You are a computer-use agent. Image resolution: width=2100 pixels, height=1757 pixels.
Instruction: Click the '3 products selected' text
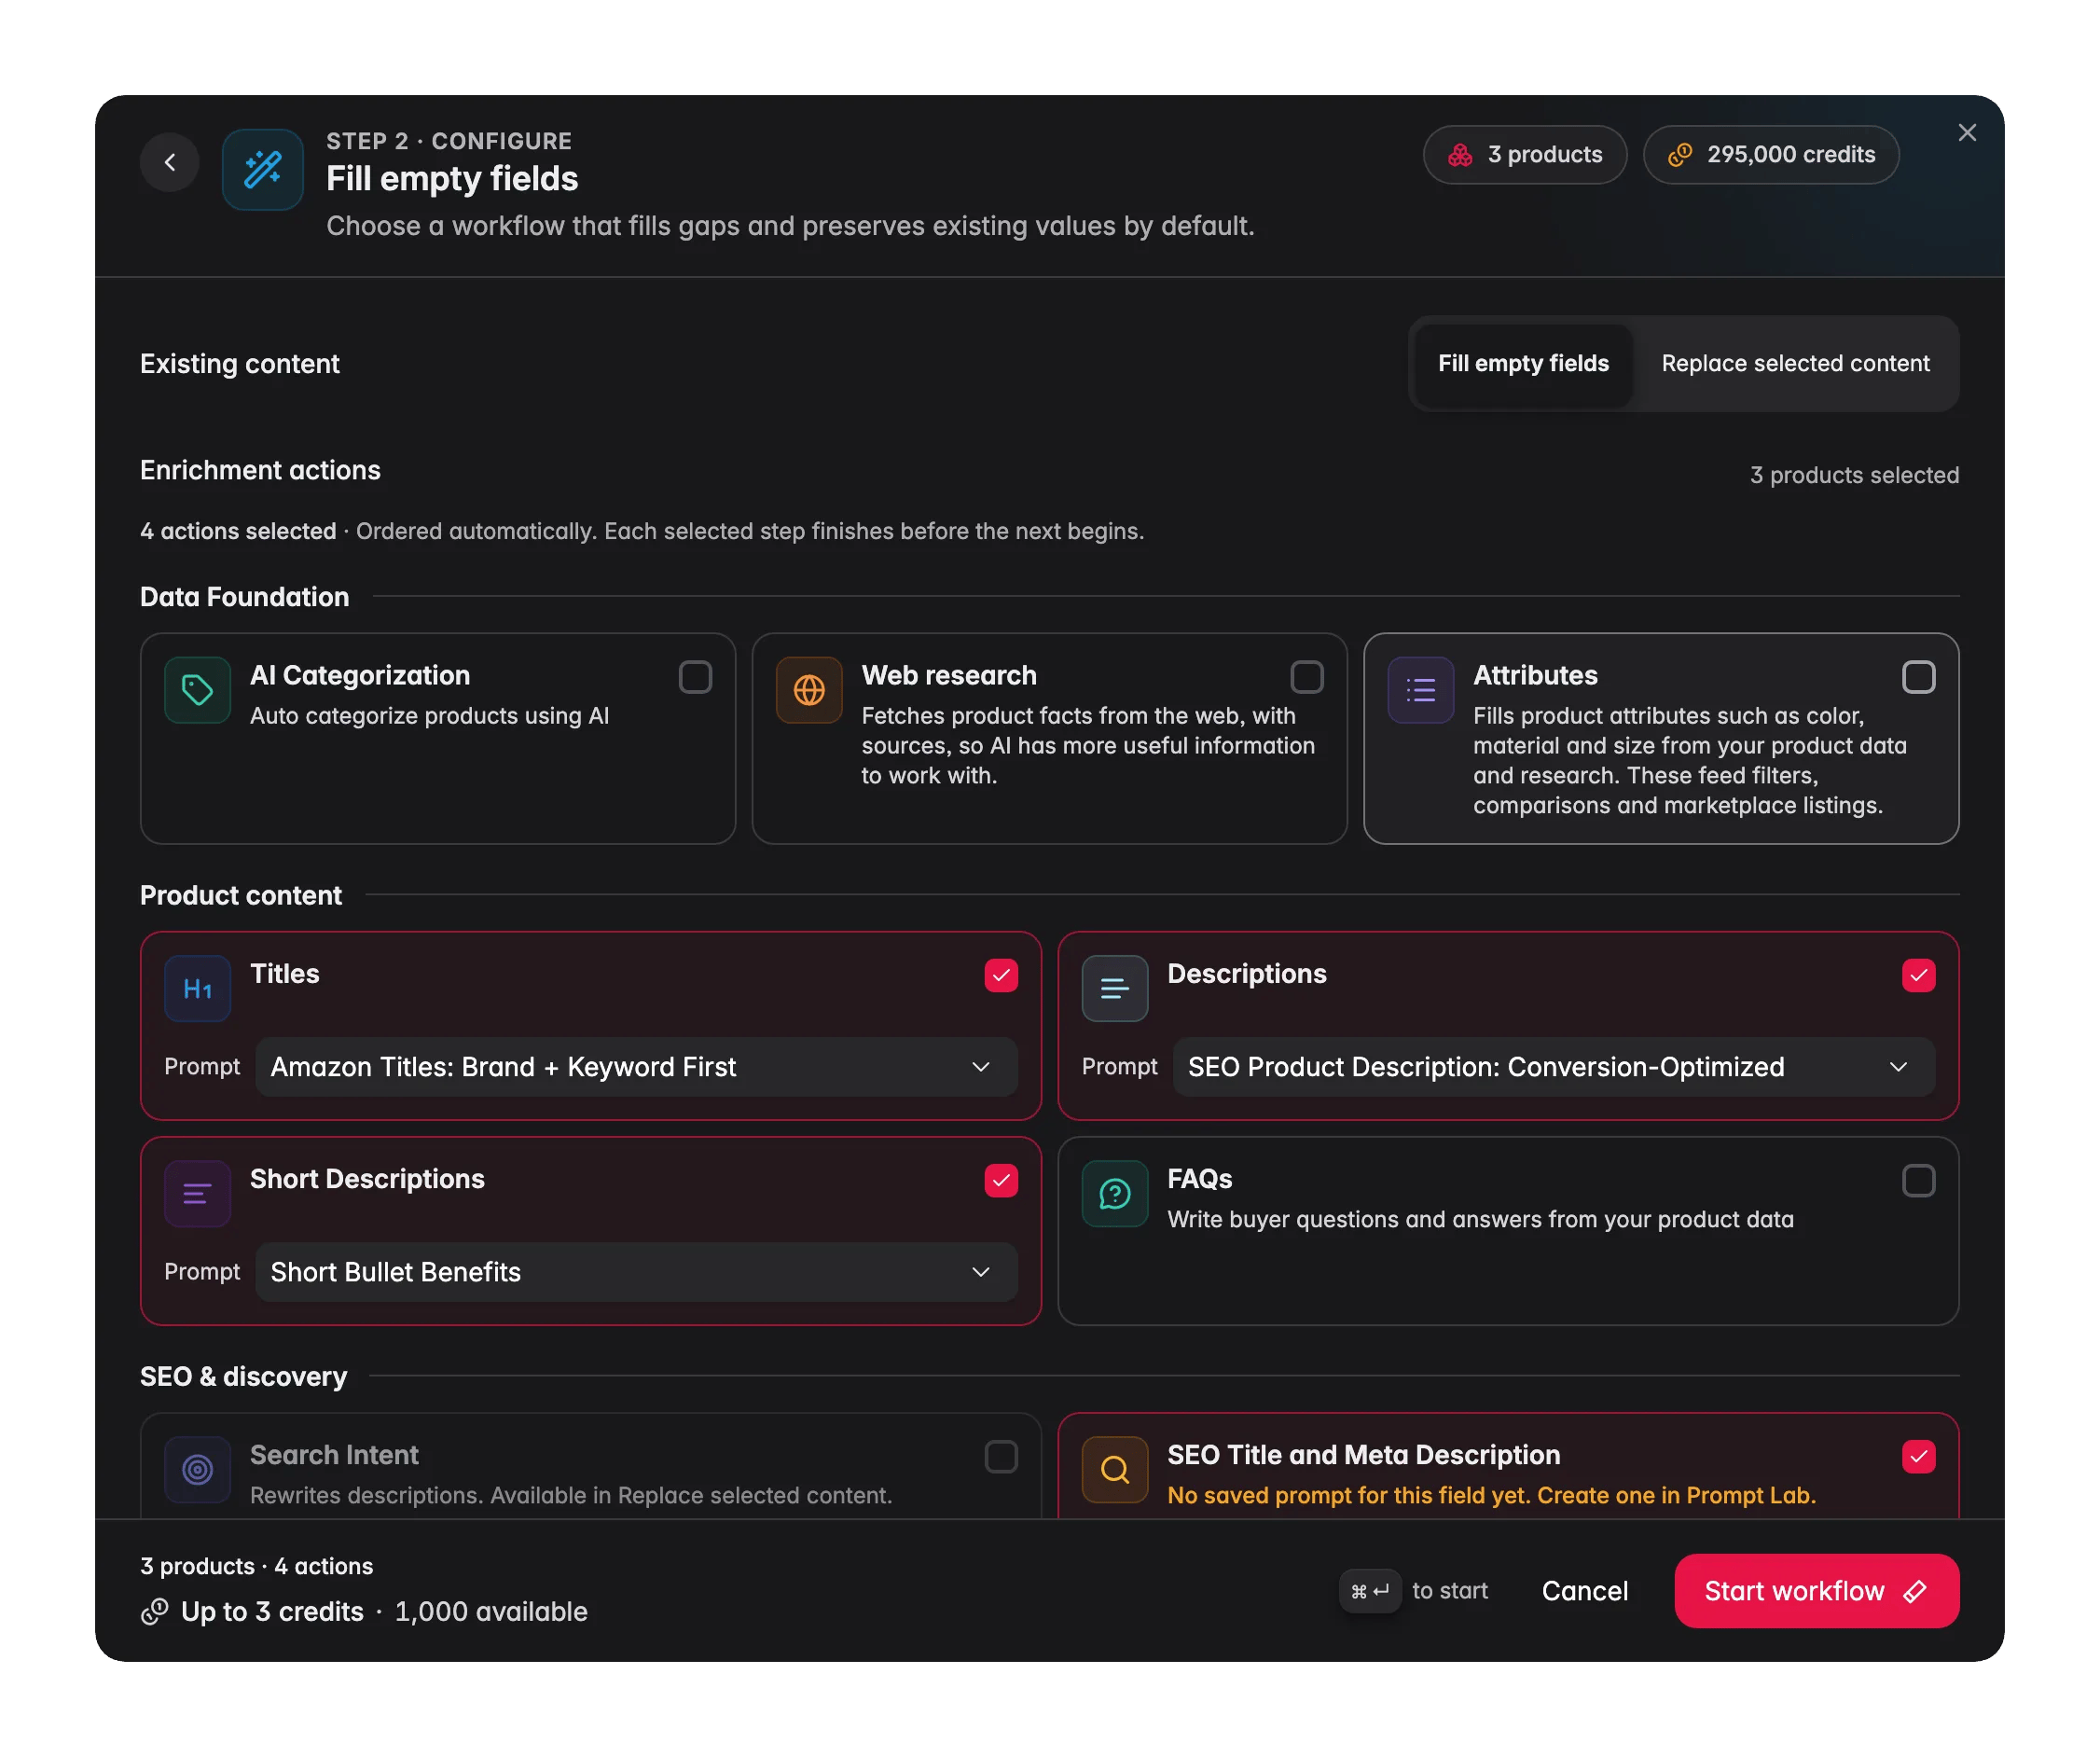(1854, 476)
